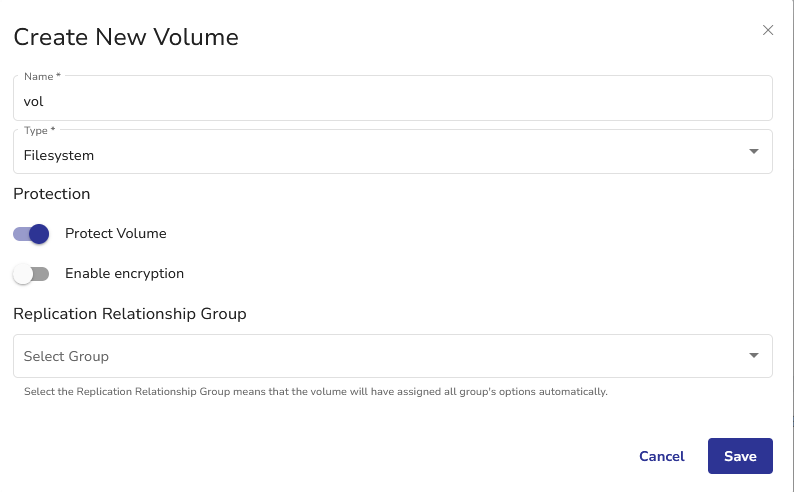Open the Type dropdown arrow
The height and width of the screenshot is (492, 794).
[753, 151]
